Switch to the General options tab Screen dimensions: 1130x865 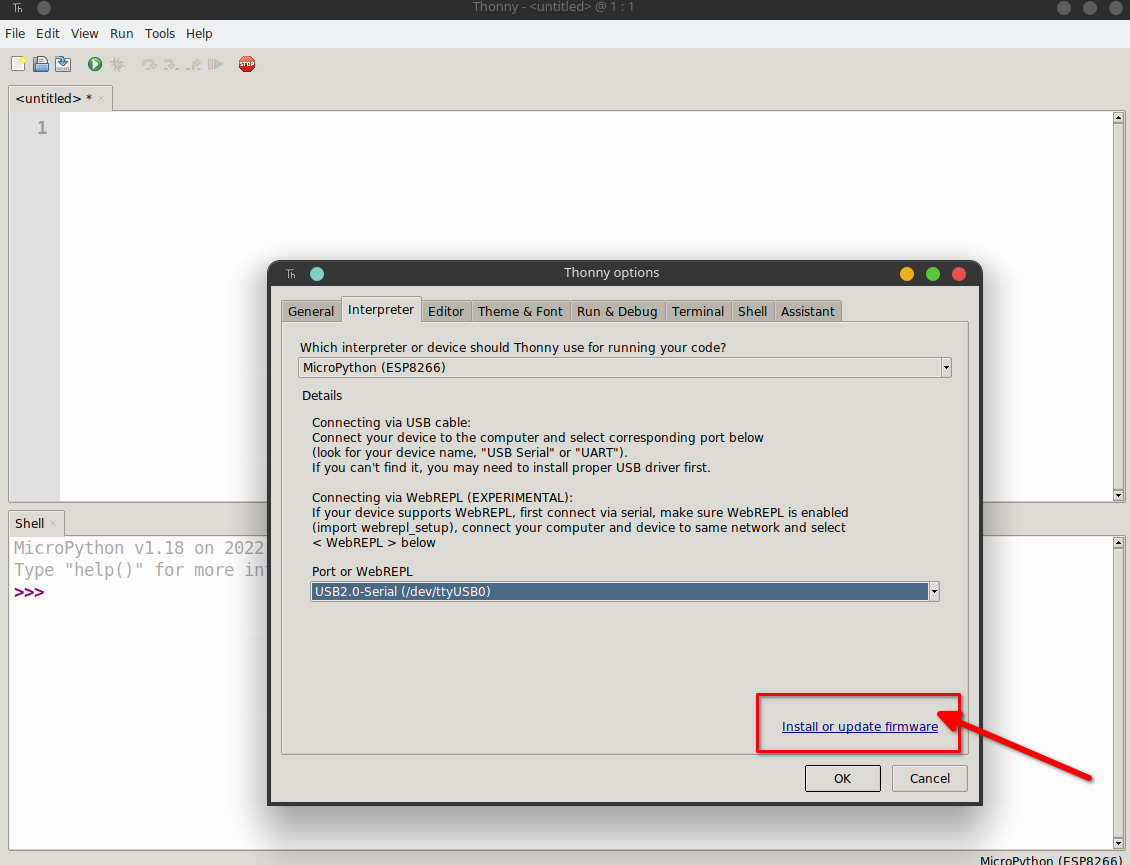tap(311, 311)
